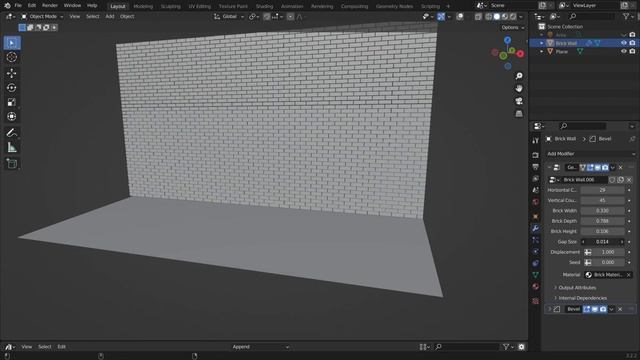Expand Plane in outliner tree
The image size is (640, 360).
coord(542,51)
